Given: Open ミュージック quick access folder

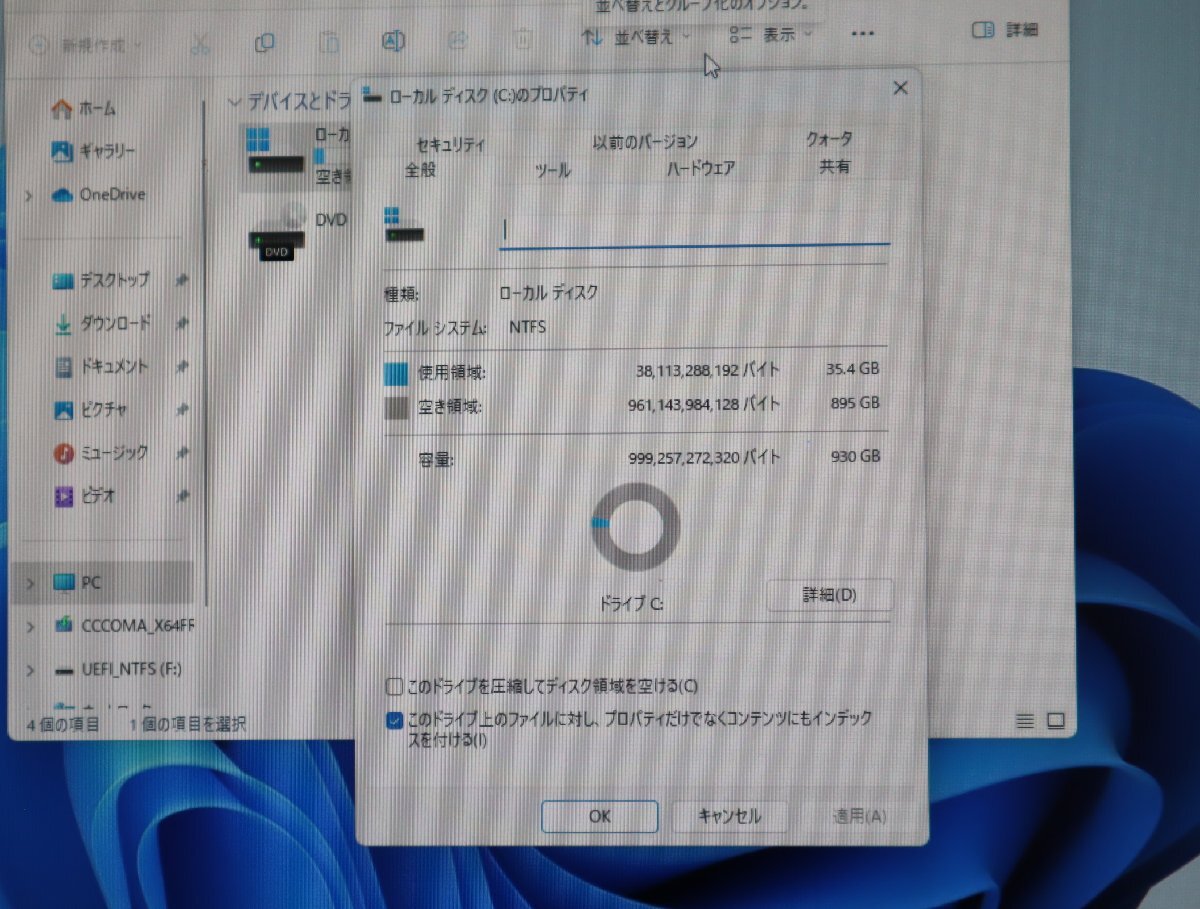Looking at the screenshot, I should pos(101,453).
